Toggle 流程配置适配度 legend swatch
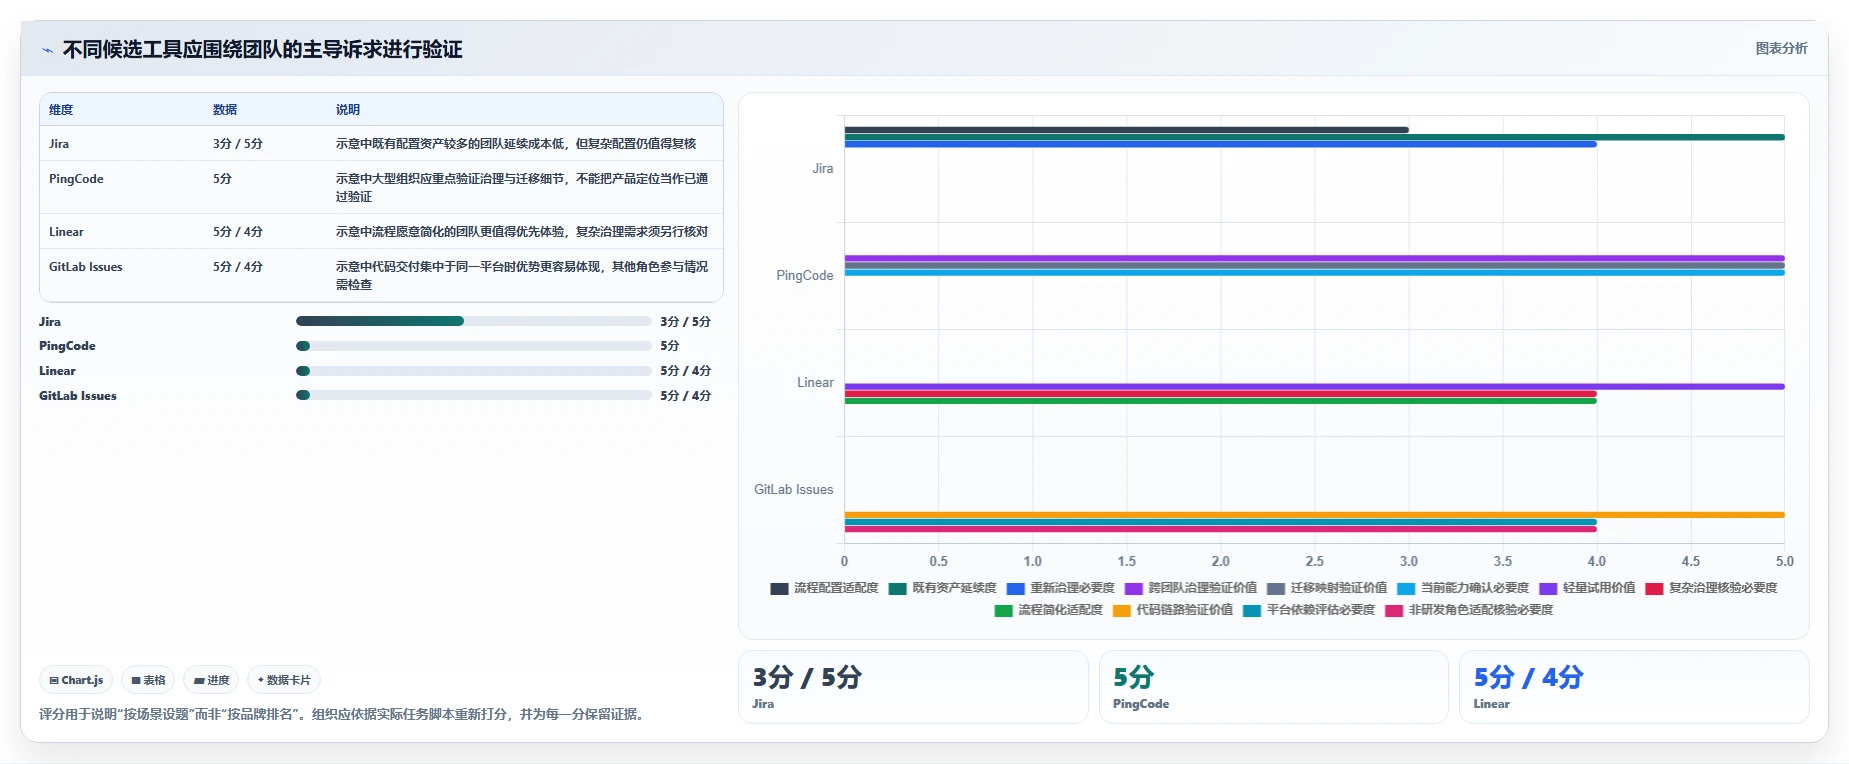 click(779, 588)
